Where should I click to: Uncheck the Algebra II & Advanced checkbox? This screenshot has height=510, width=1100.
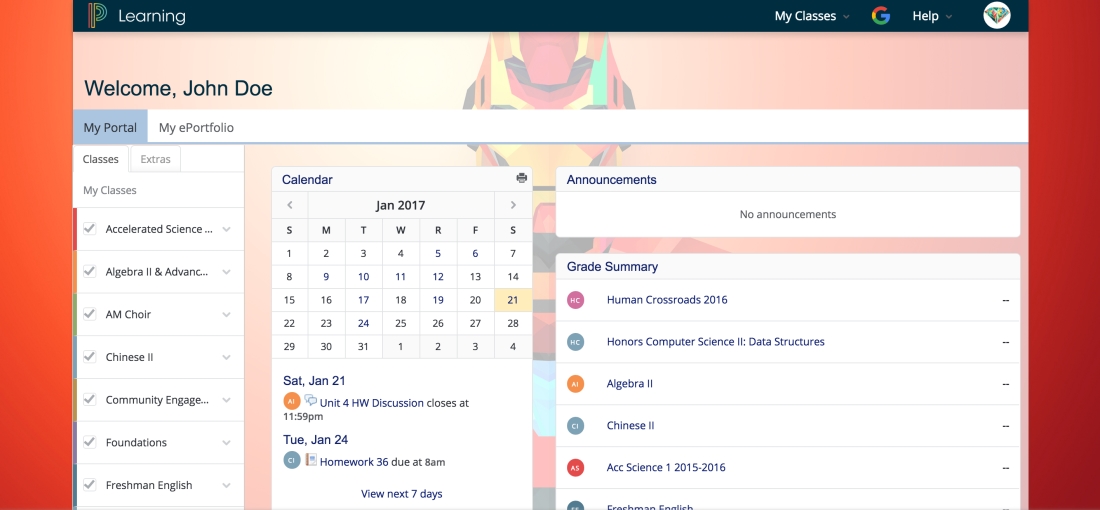(90, 271)
